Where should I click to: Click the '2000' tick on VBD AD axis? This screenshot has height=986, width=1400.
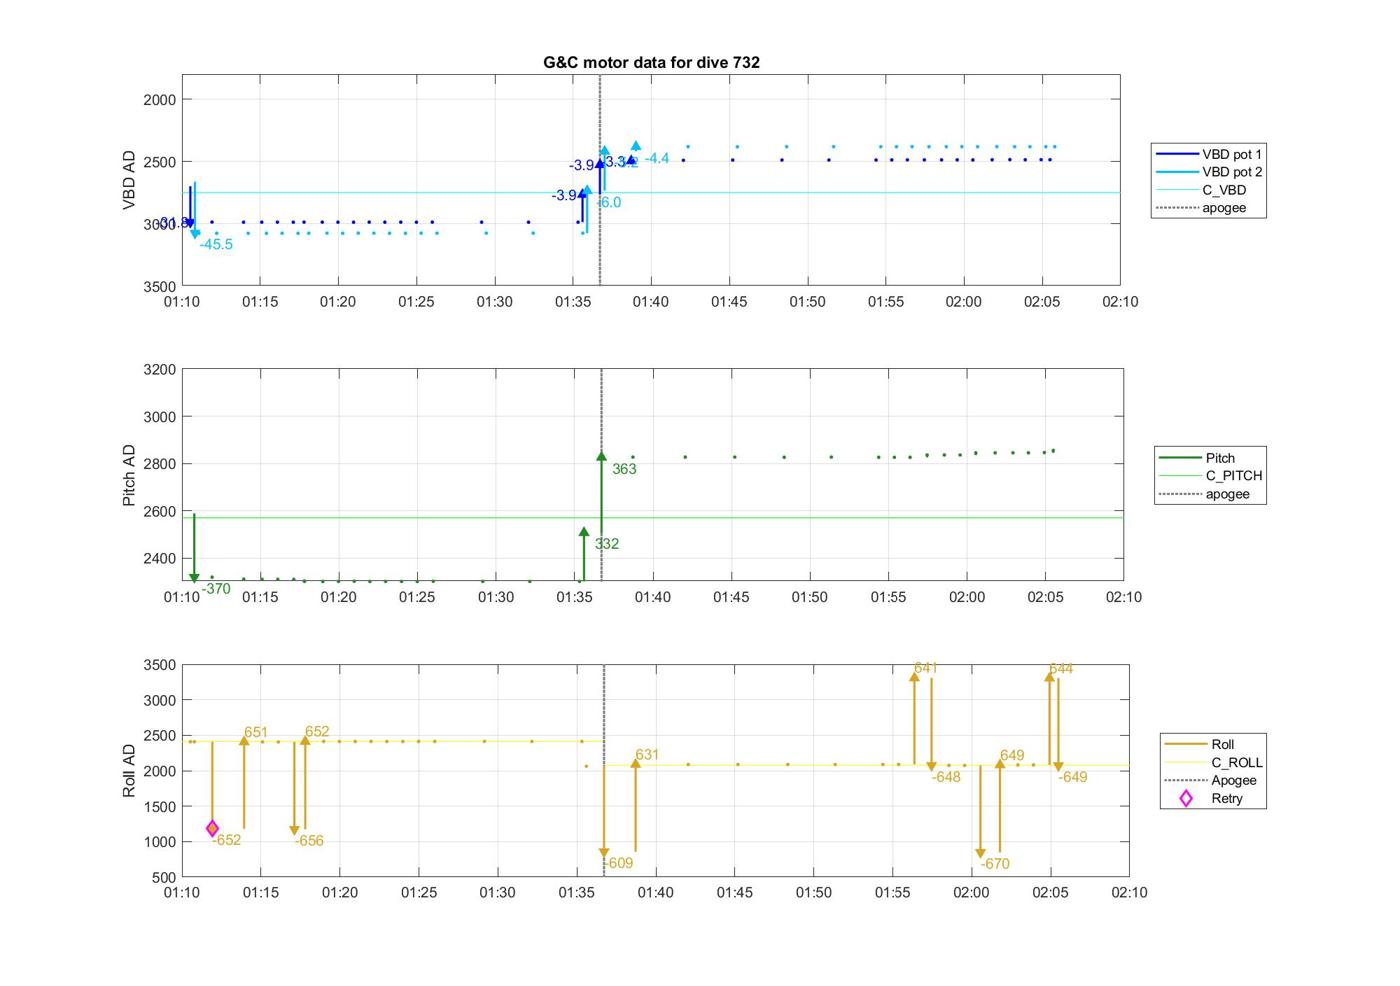[x=160, y=99]
